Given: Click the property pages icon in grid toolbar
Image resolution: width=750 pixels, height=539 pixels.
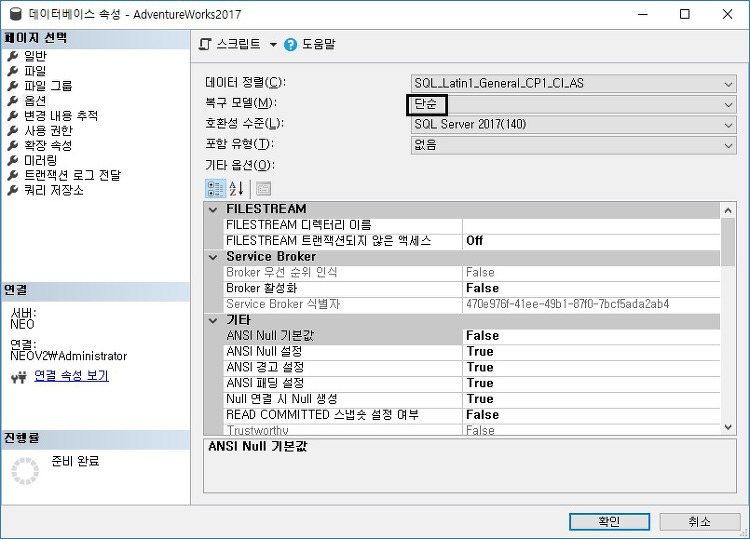Looking at the screenshot, I should (x=264, y=189).
